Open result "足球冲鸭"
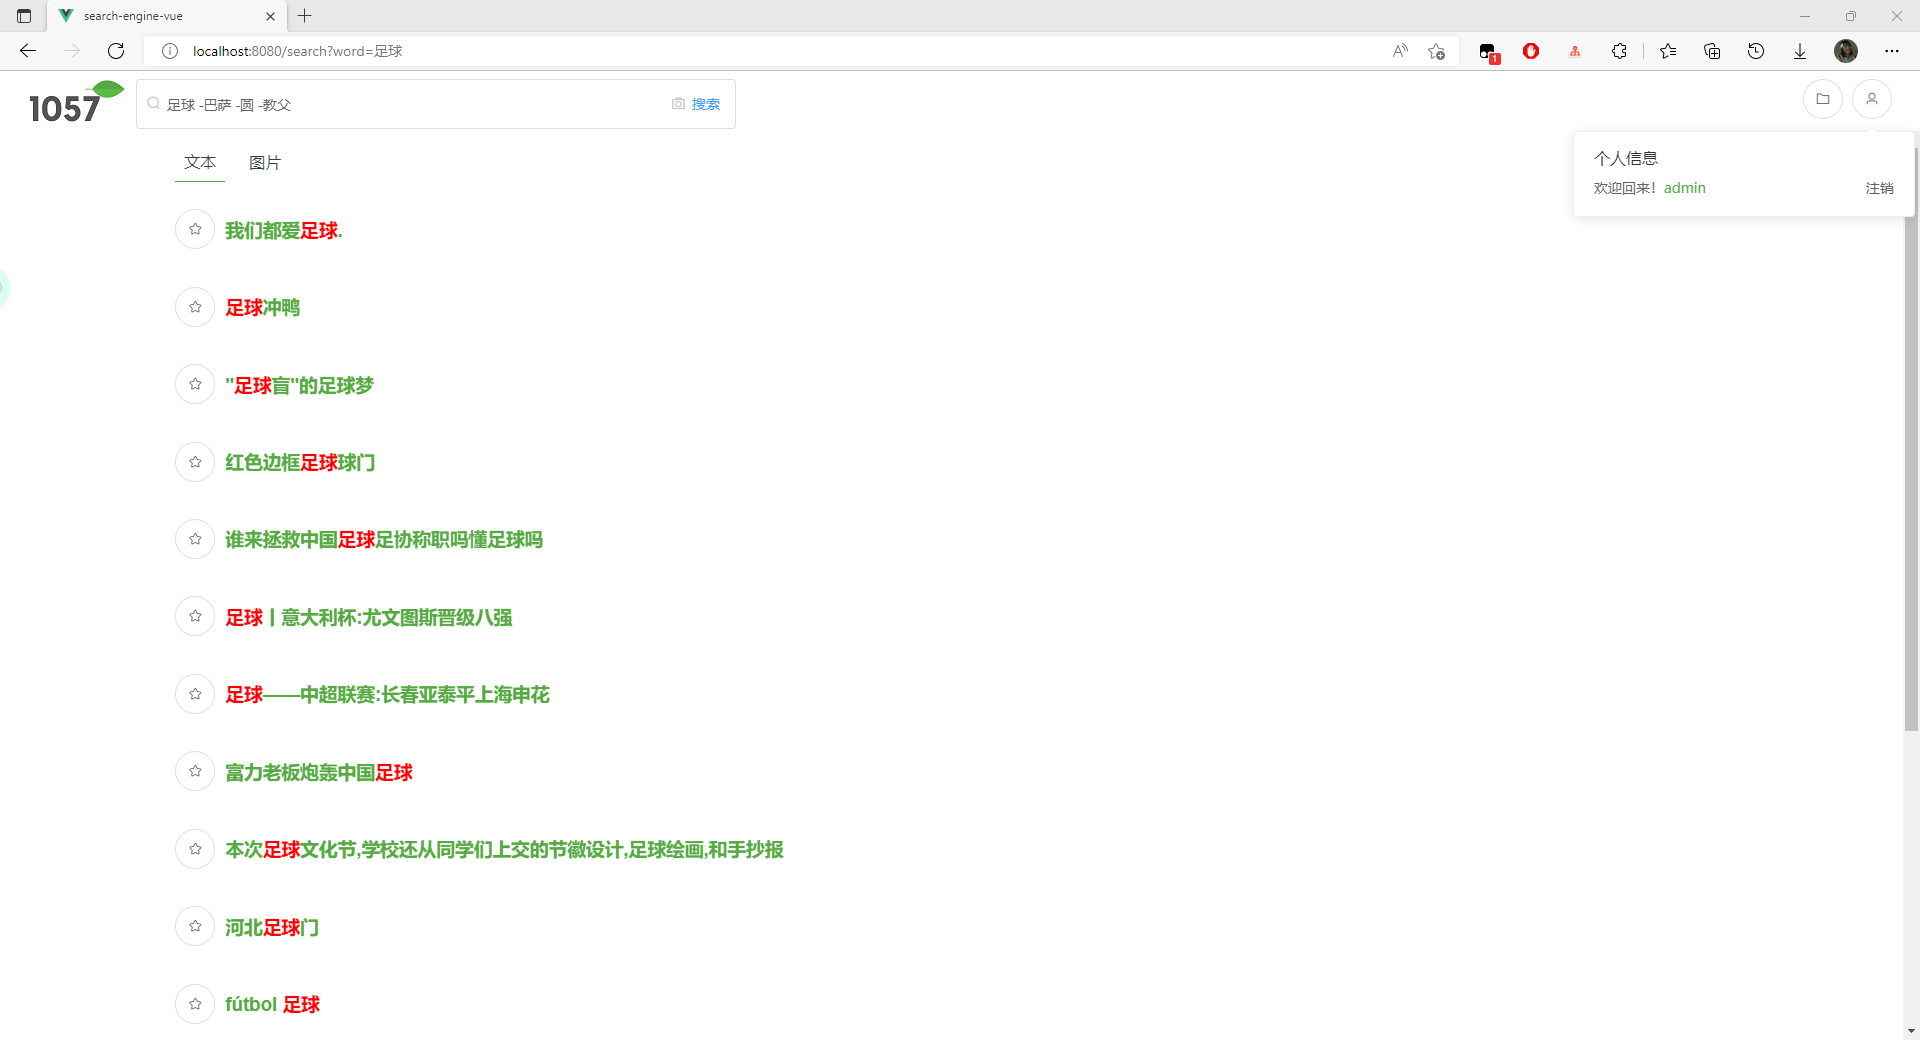Viewport: 1920px width, 1040px height. 263,308
